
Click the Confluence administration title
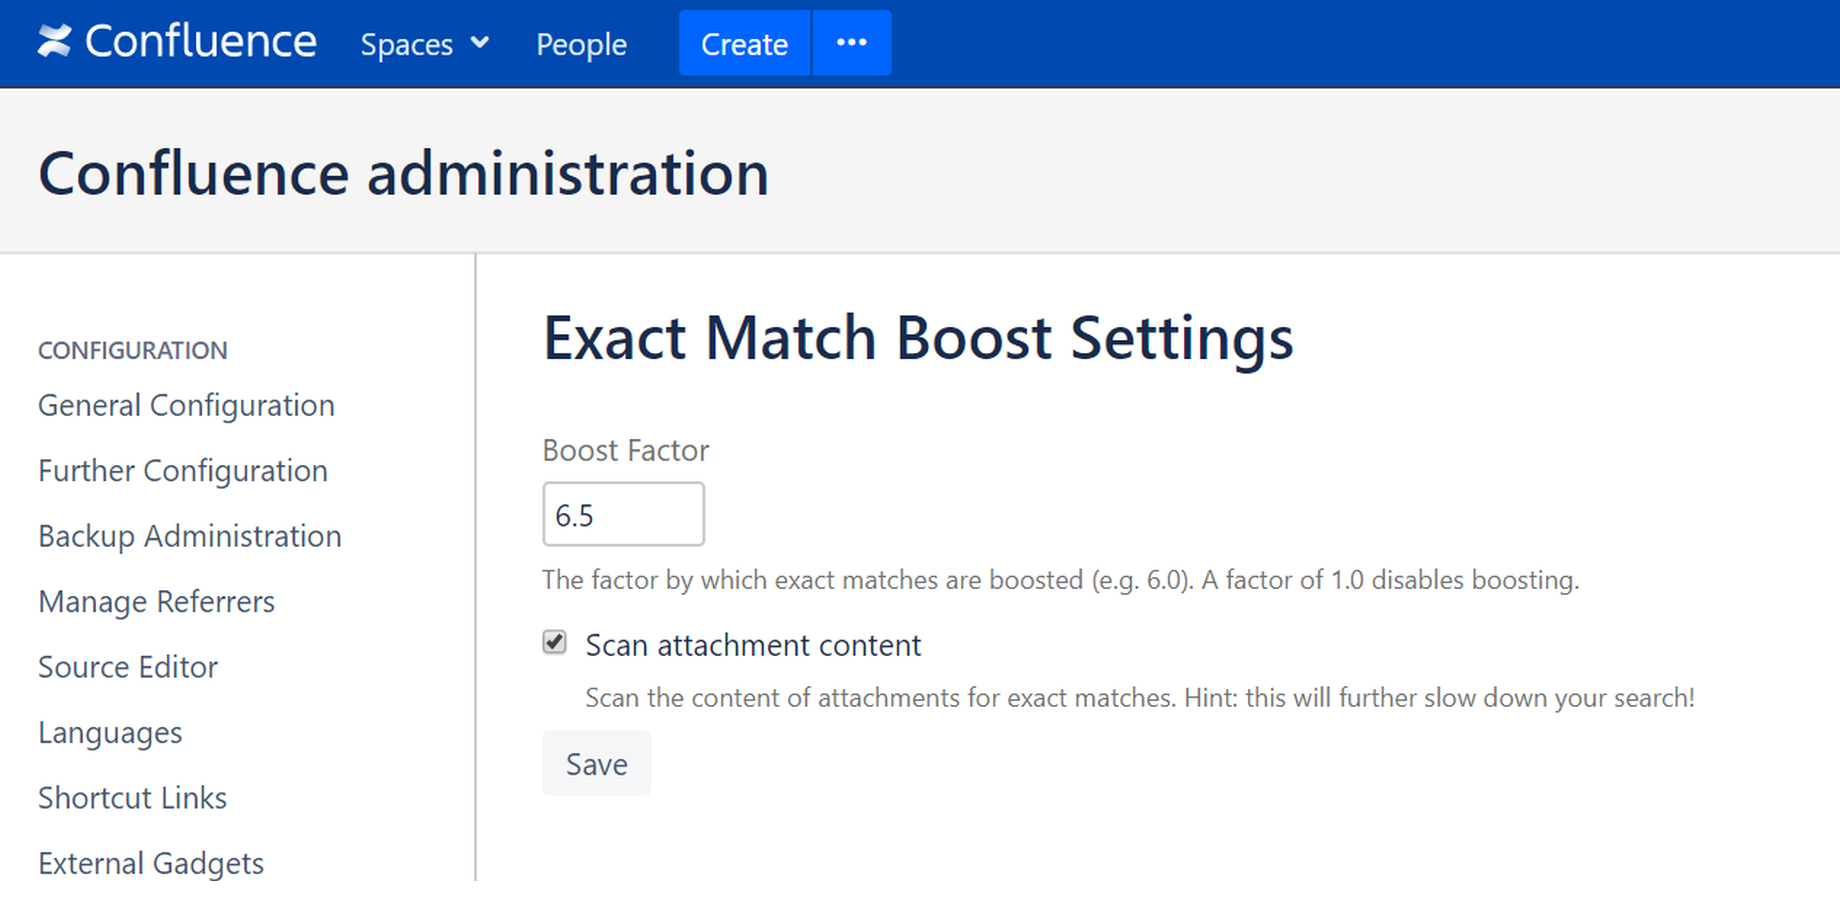click(404, 173)
